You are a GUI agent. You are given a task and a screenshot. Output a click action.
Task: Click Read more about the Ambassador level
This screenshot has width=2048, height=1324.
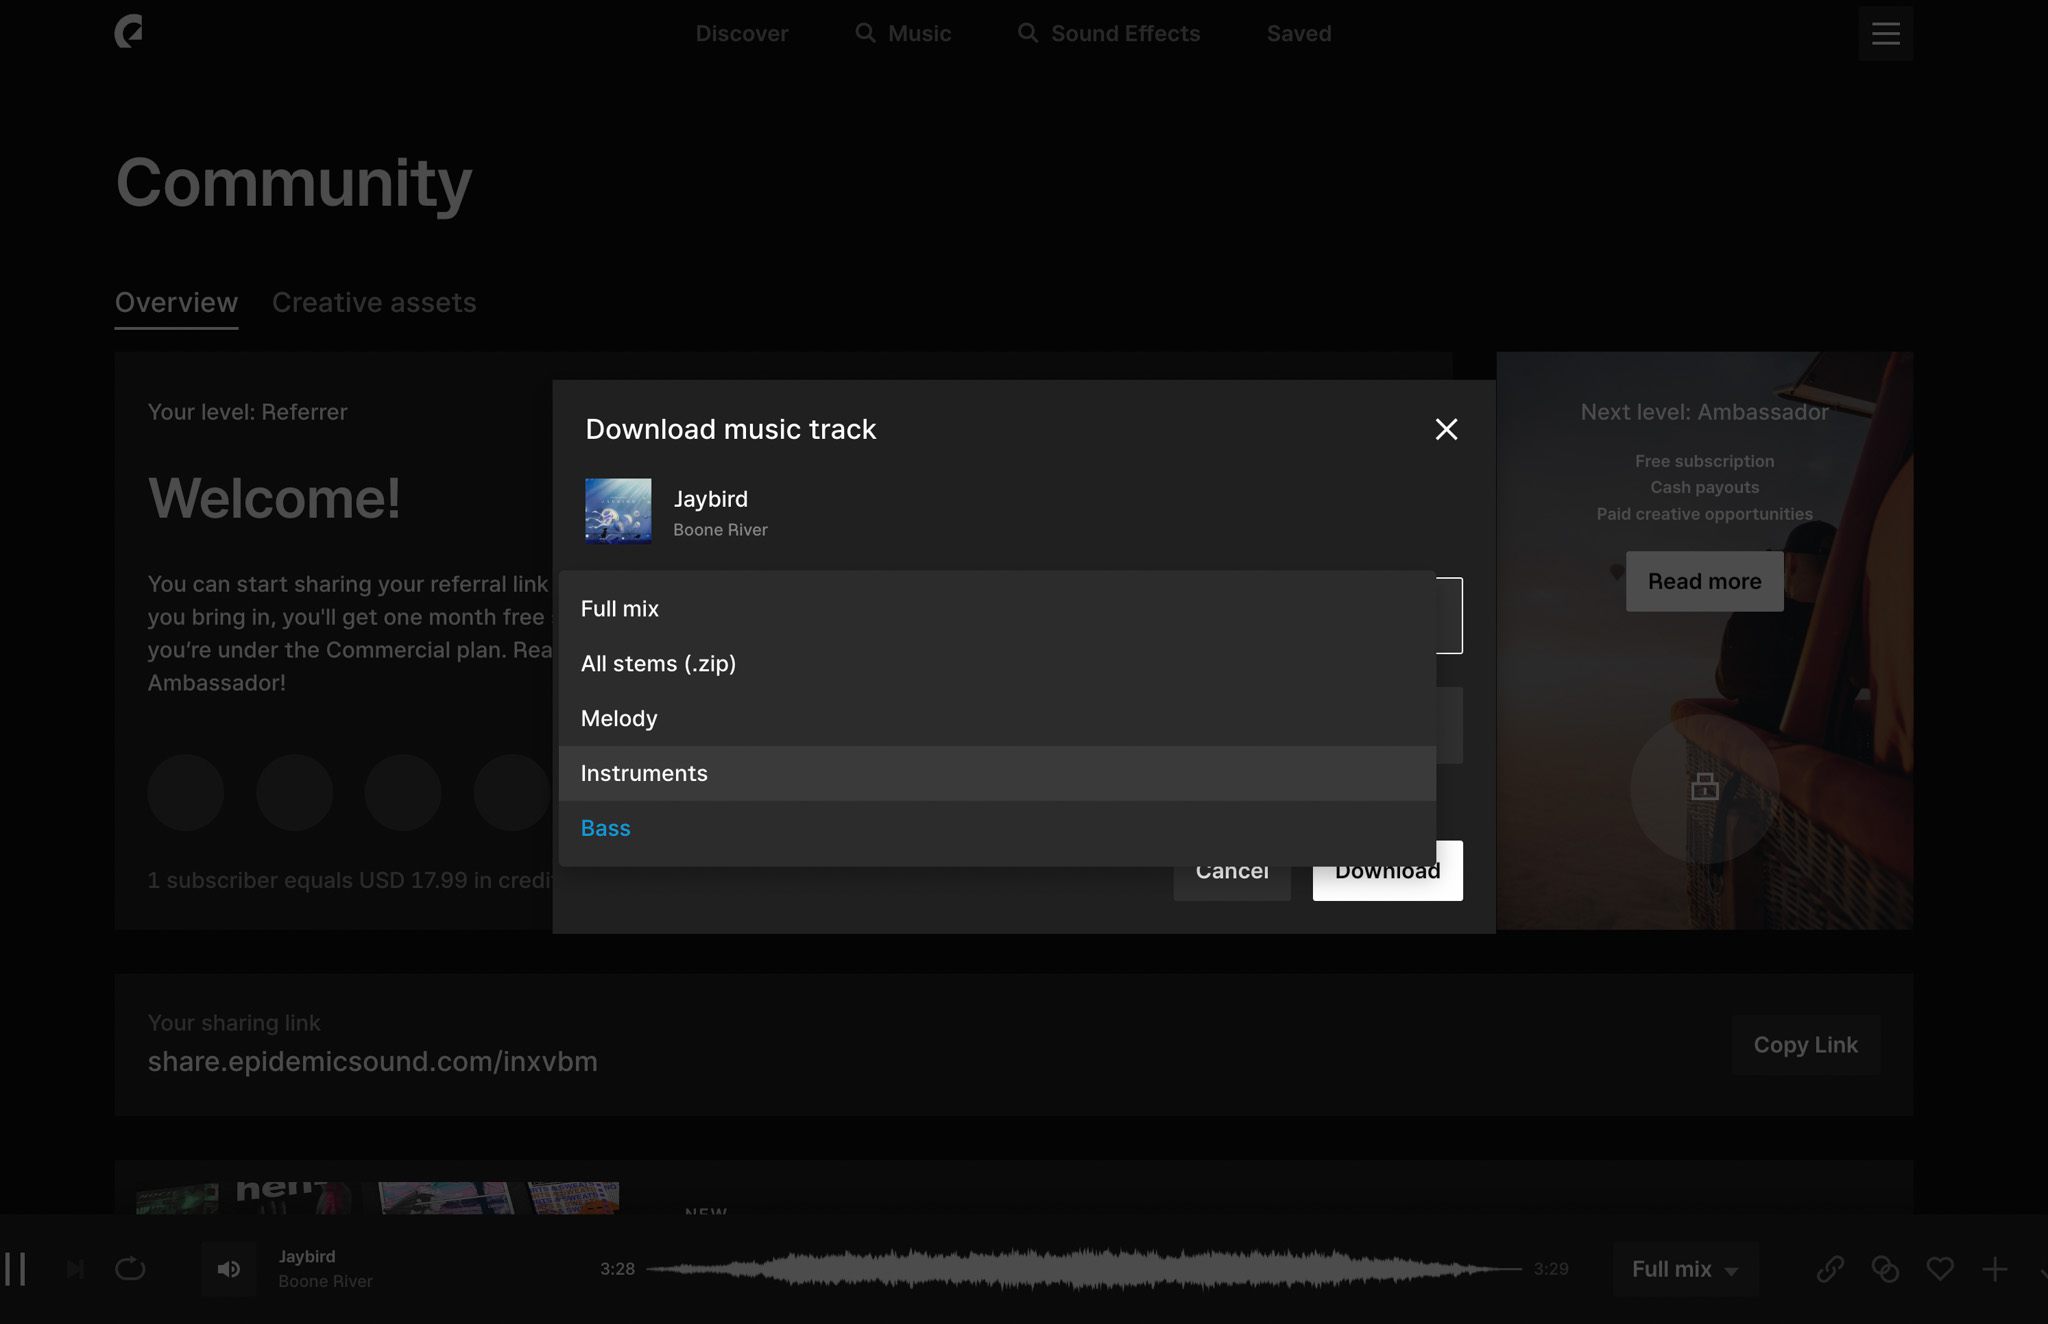pyautogui.click(x=1704, y=581)
